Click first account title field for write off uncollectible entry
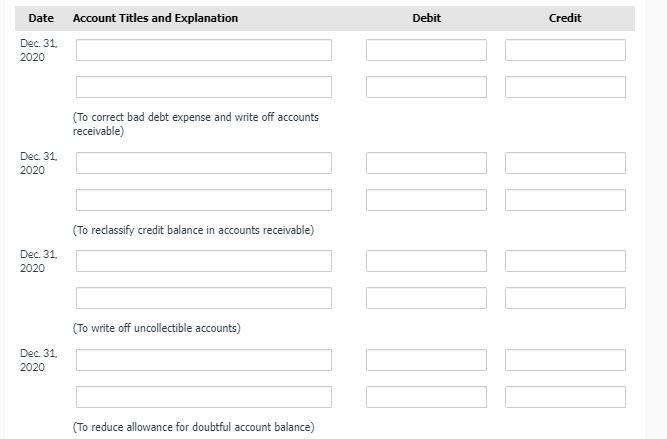 204,261
